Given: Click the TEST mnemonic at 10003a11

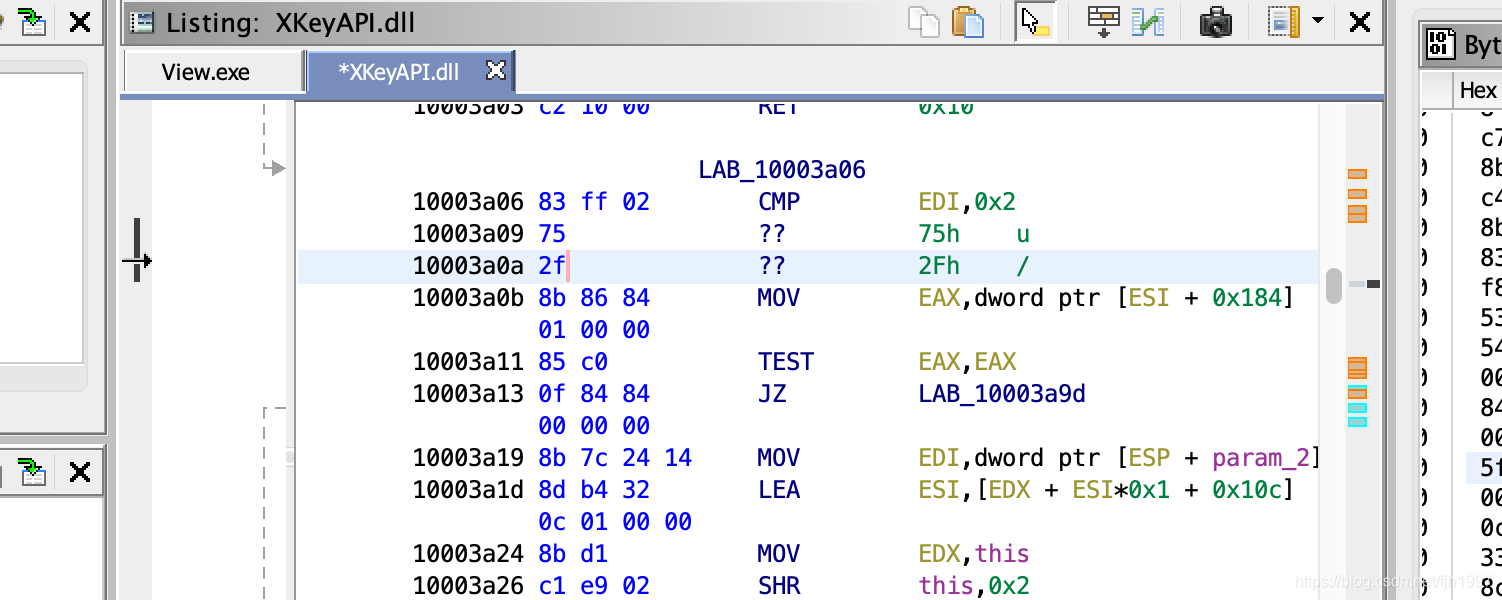Looking at the screenshot, I should click(786, 362).
